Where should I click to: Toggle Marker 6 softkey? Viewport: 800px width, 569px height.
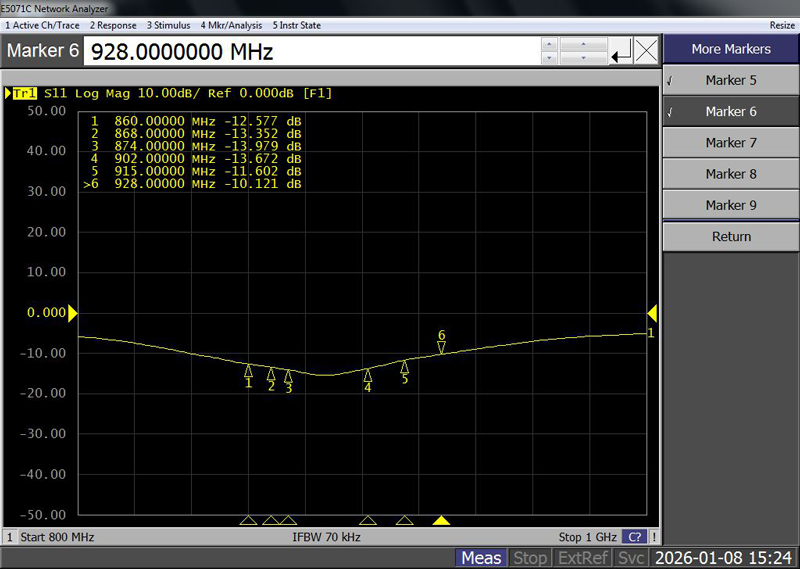(x=731, y=111)
